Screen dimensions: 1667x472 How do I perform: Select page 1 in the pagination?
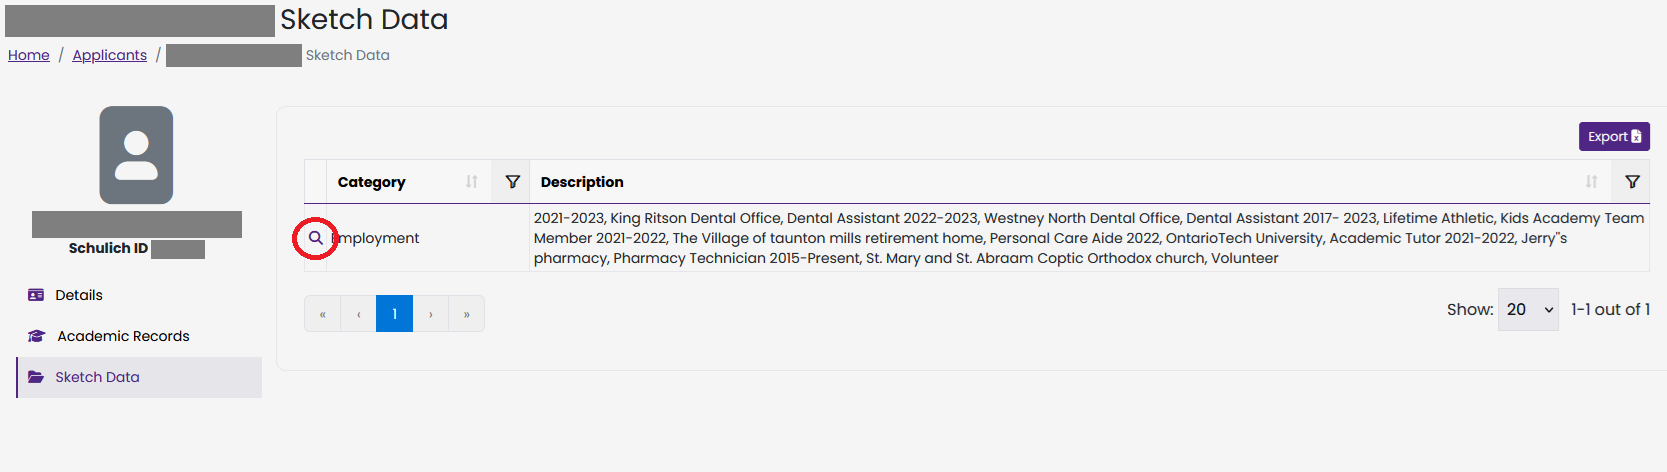394,314
